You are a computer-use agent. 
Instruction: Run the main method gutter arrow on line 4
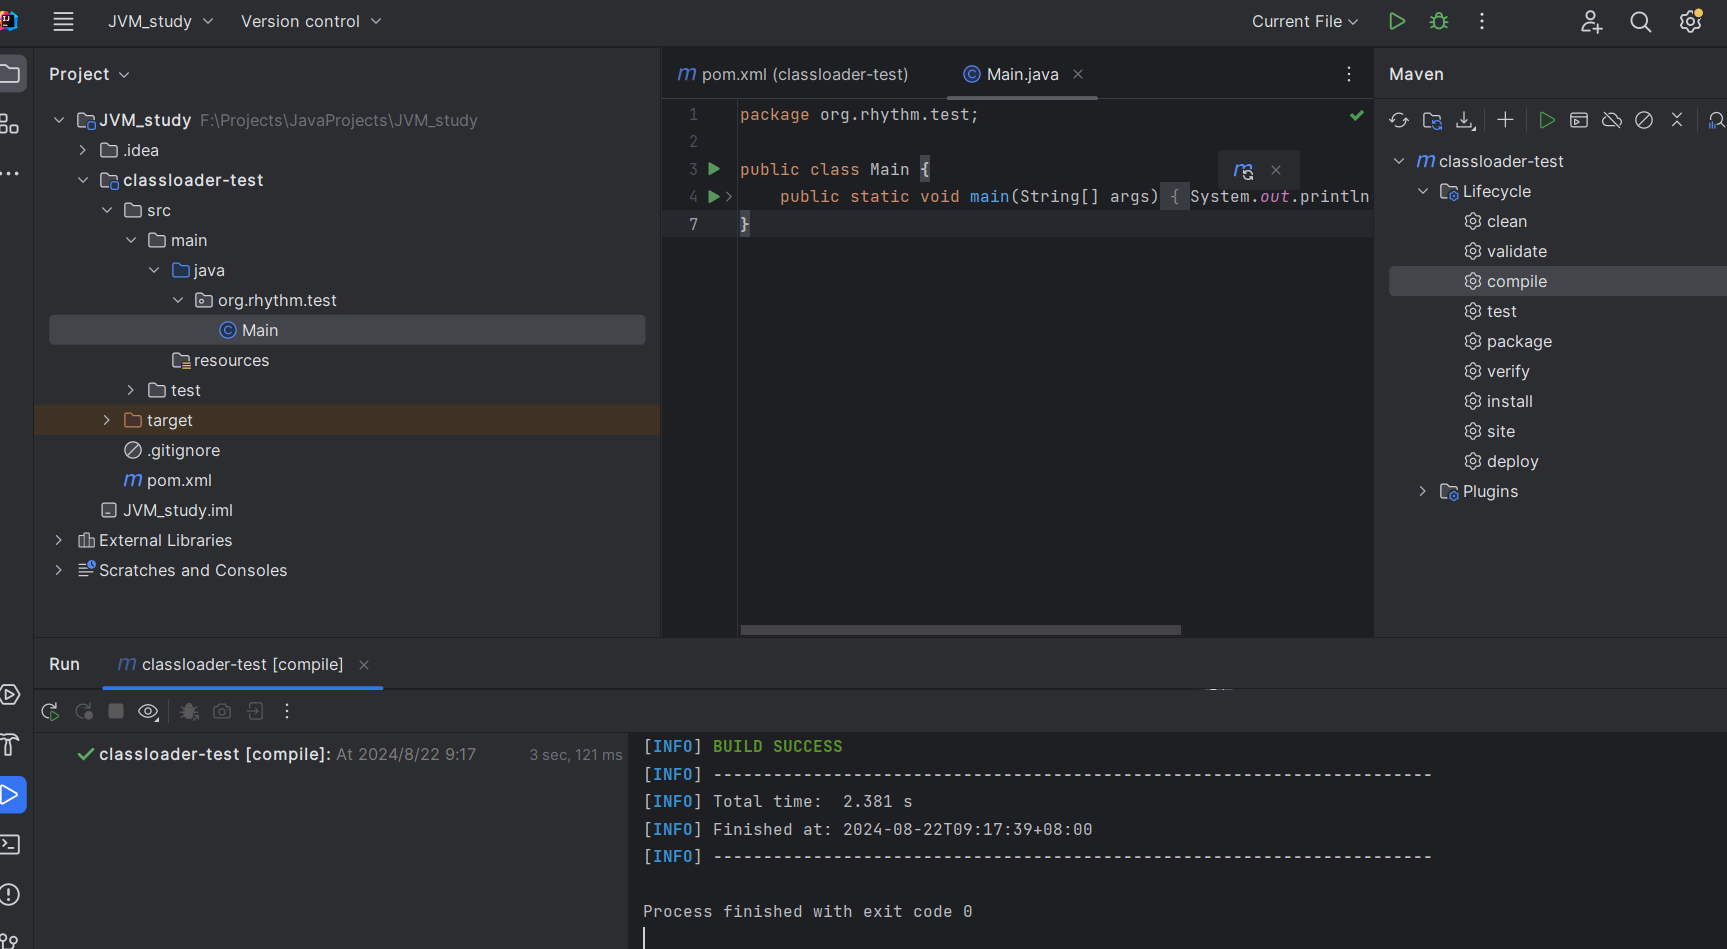coord(714,196)
